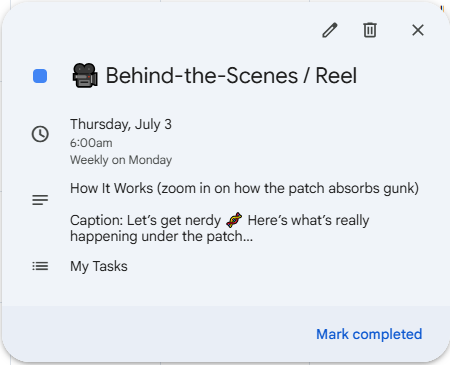
Task: Click the task list icon near My Tasks
Action: [40, 266]
